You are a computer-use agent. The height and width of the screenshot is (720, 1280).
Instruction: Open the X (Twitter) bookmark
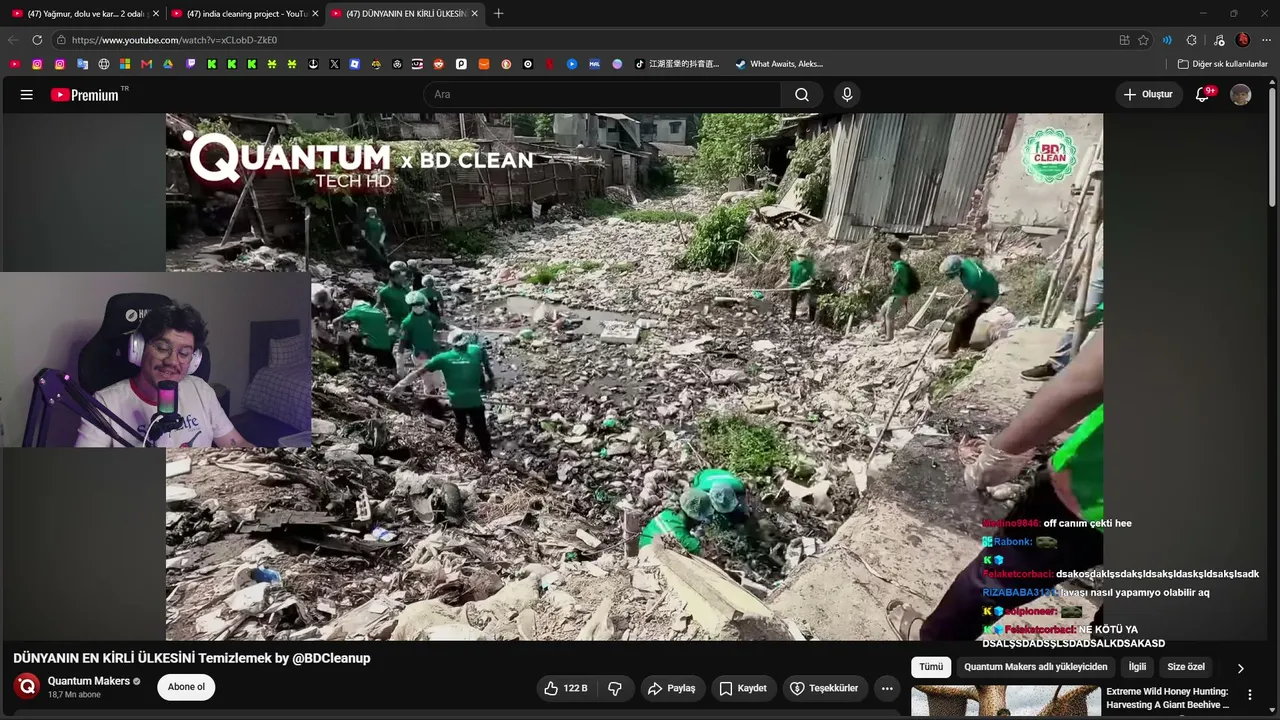coord(334,64)
